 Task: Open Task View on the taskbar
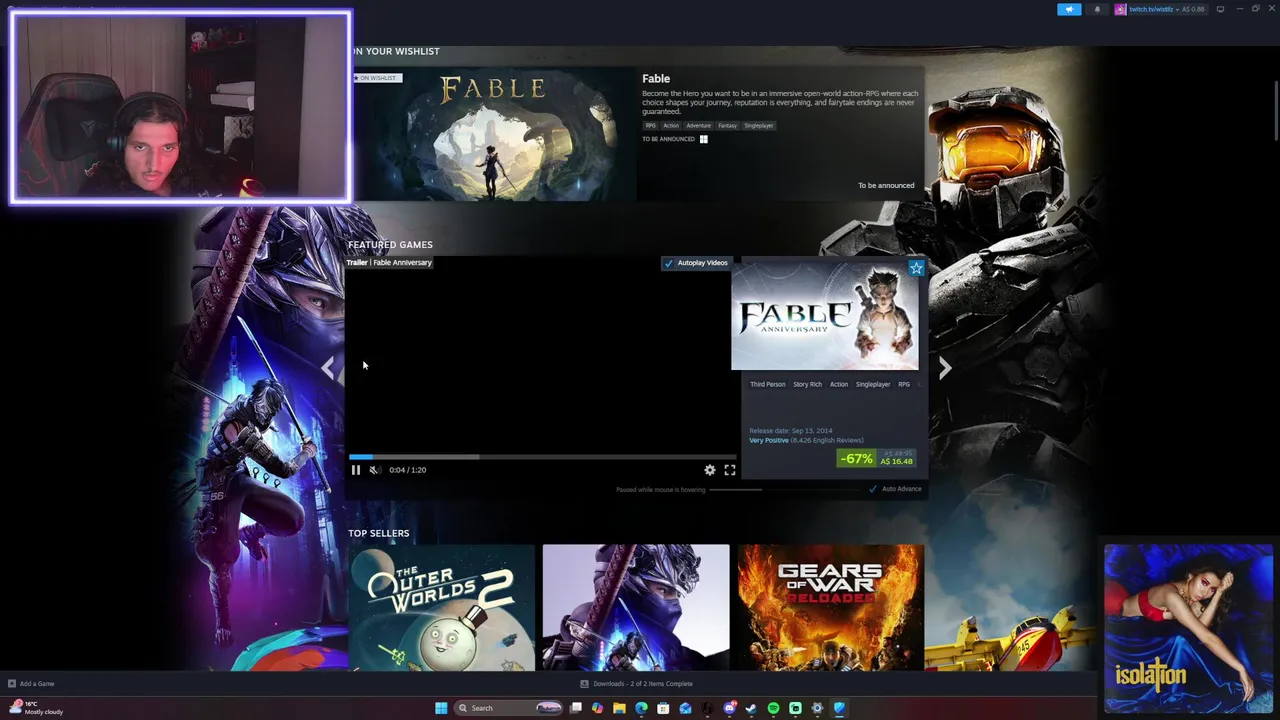(x=576, y=708)
